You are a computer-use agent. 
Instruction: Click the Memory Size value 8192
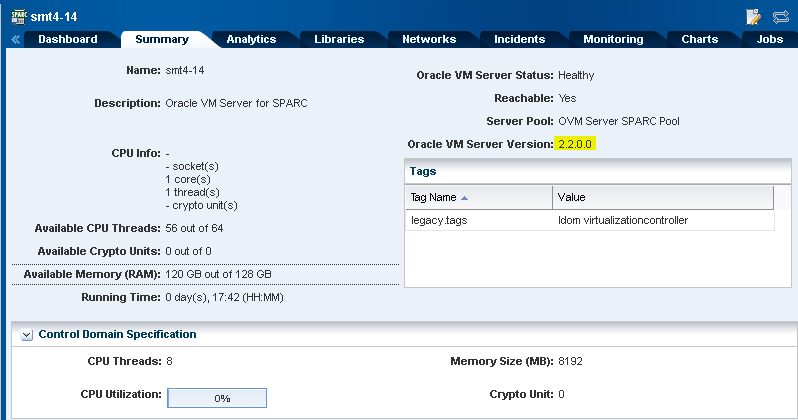pyautogui.click(x=571, y=361)
